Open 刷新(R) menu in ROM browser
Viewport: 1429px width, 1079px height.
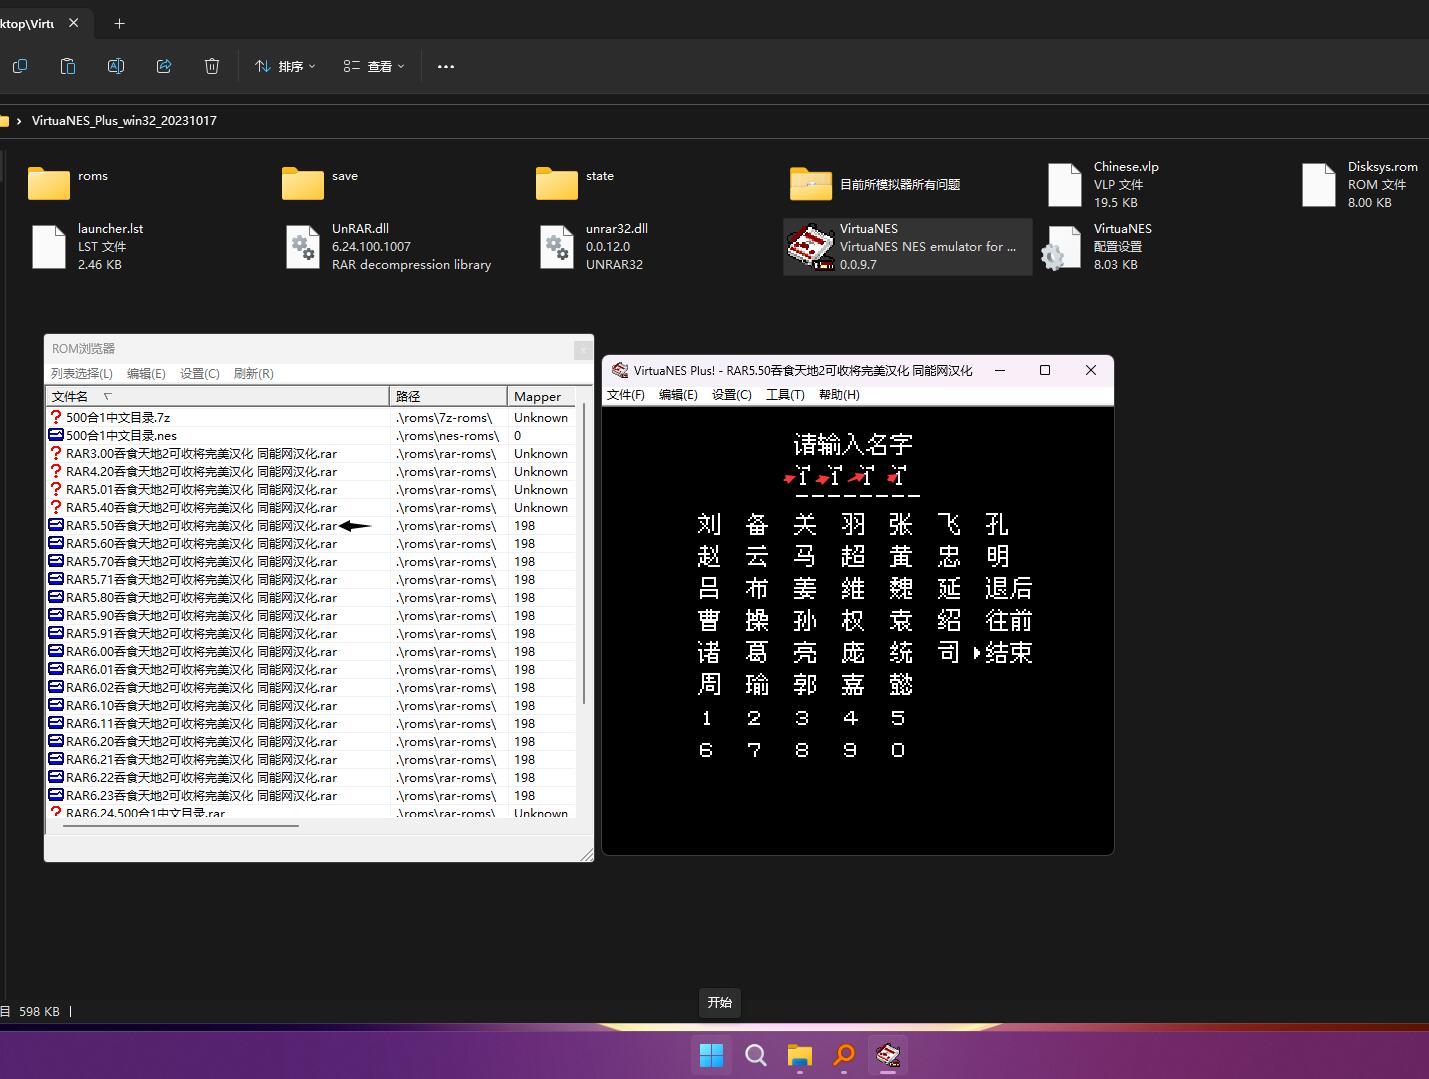(x=253, y=373)
